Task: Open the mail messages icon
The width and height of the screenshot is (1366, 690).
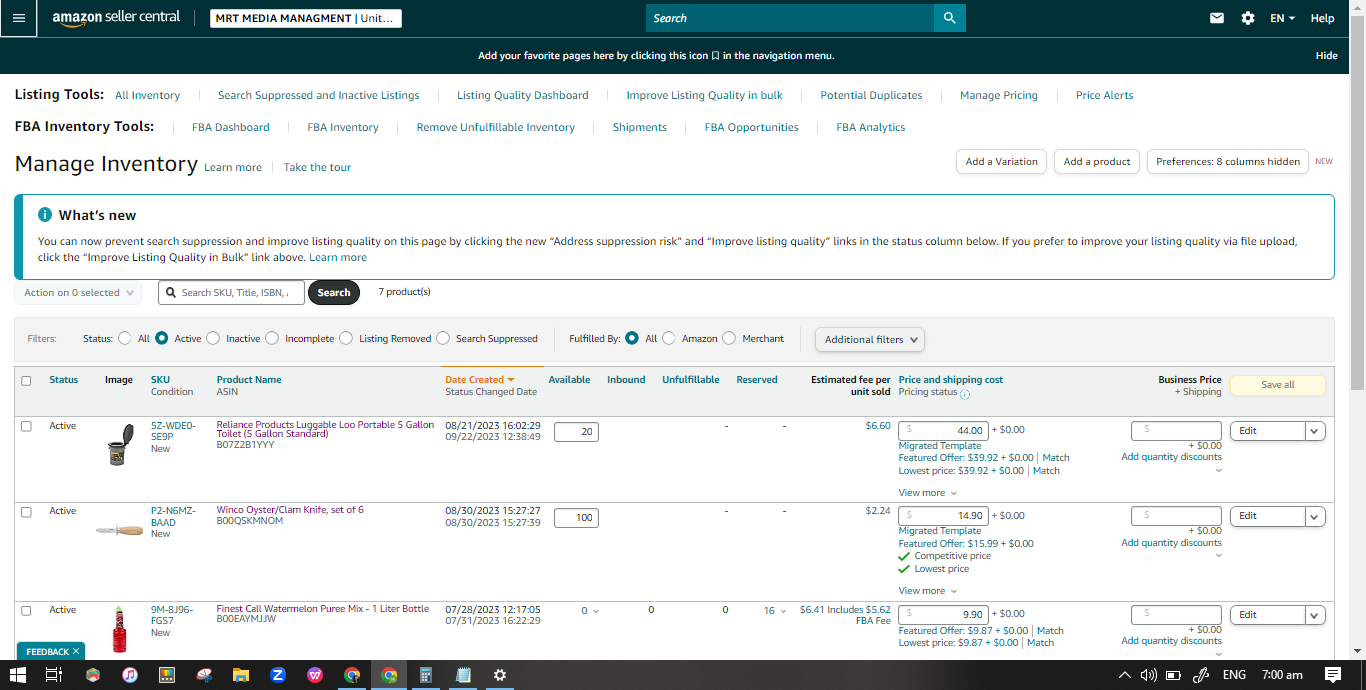Action: pos(1217,18)
